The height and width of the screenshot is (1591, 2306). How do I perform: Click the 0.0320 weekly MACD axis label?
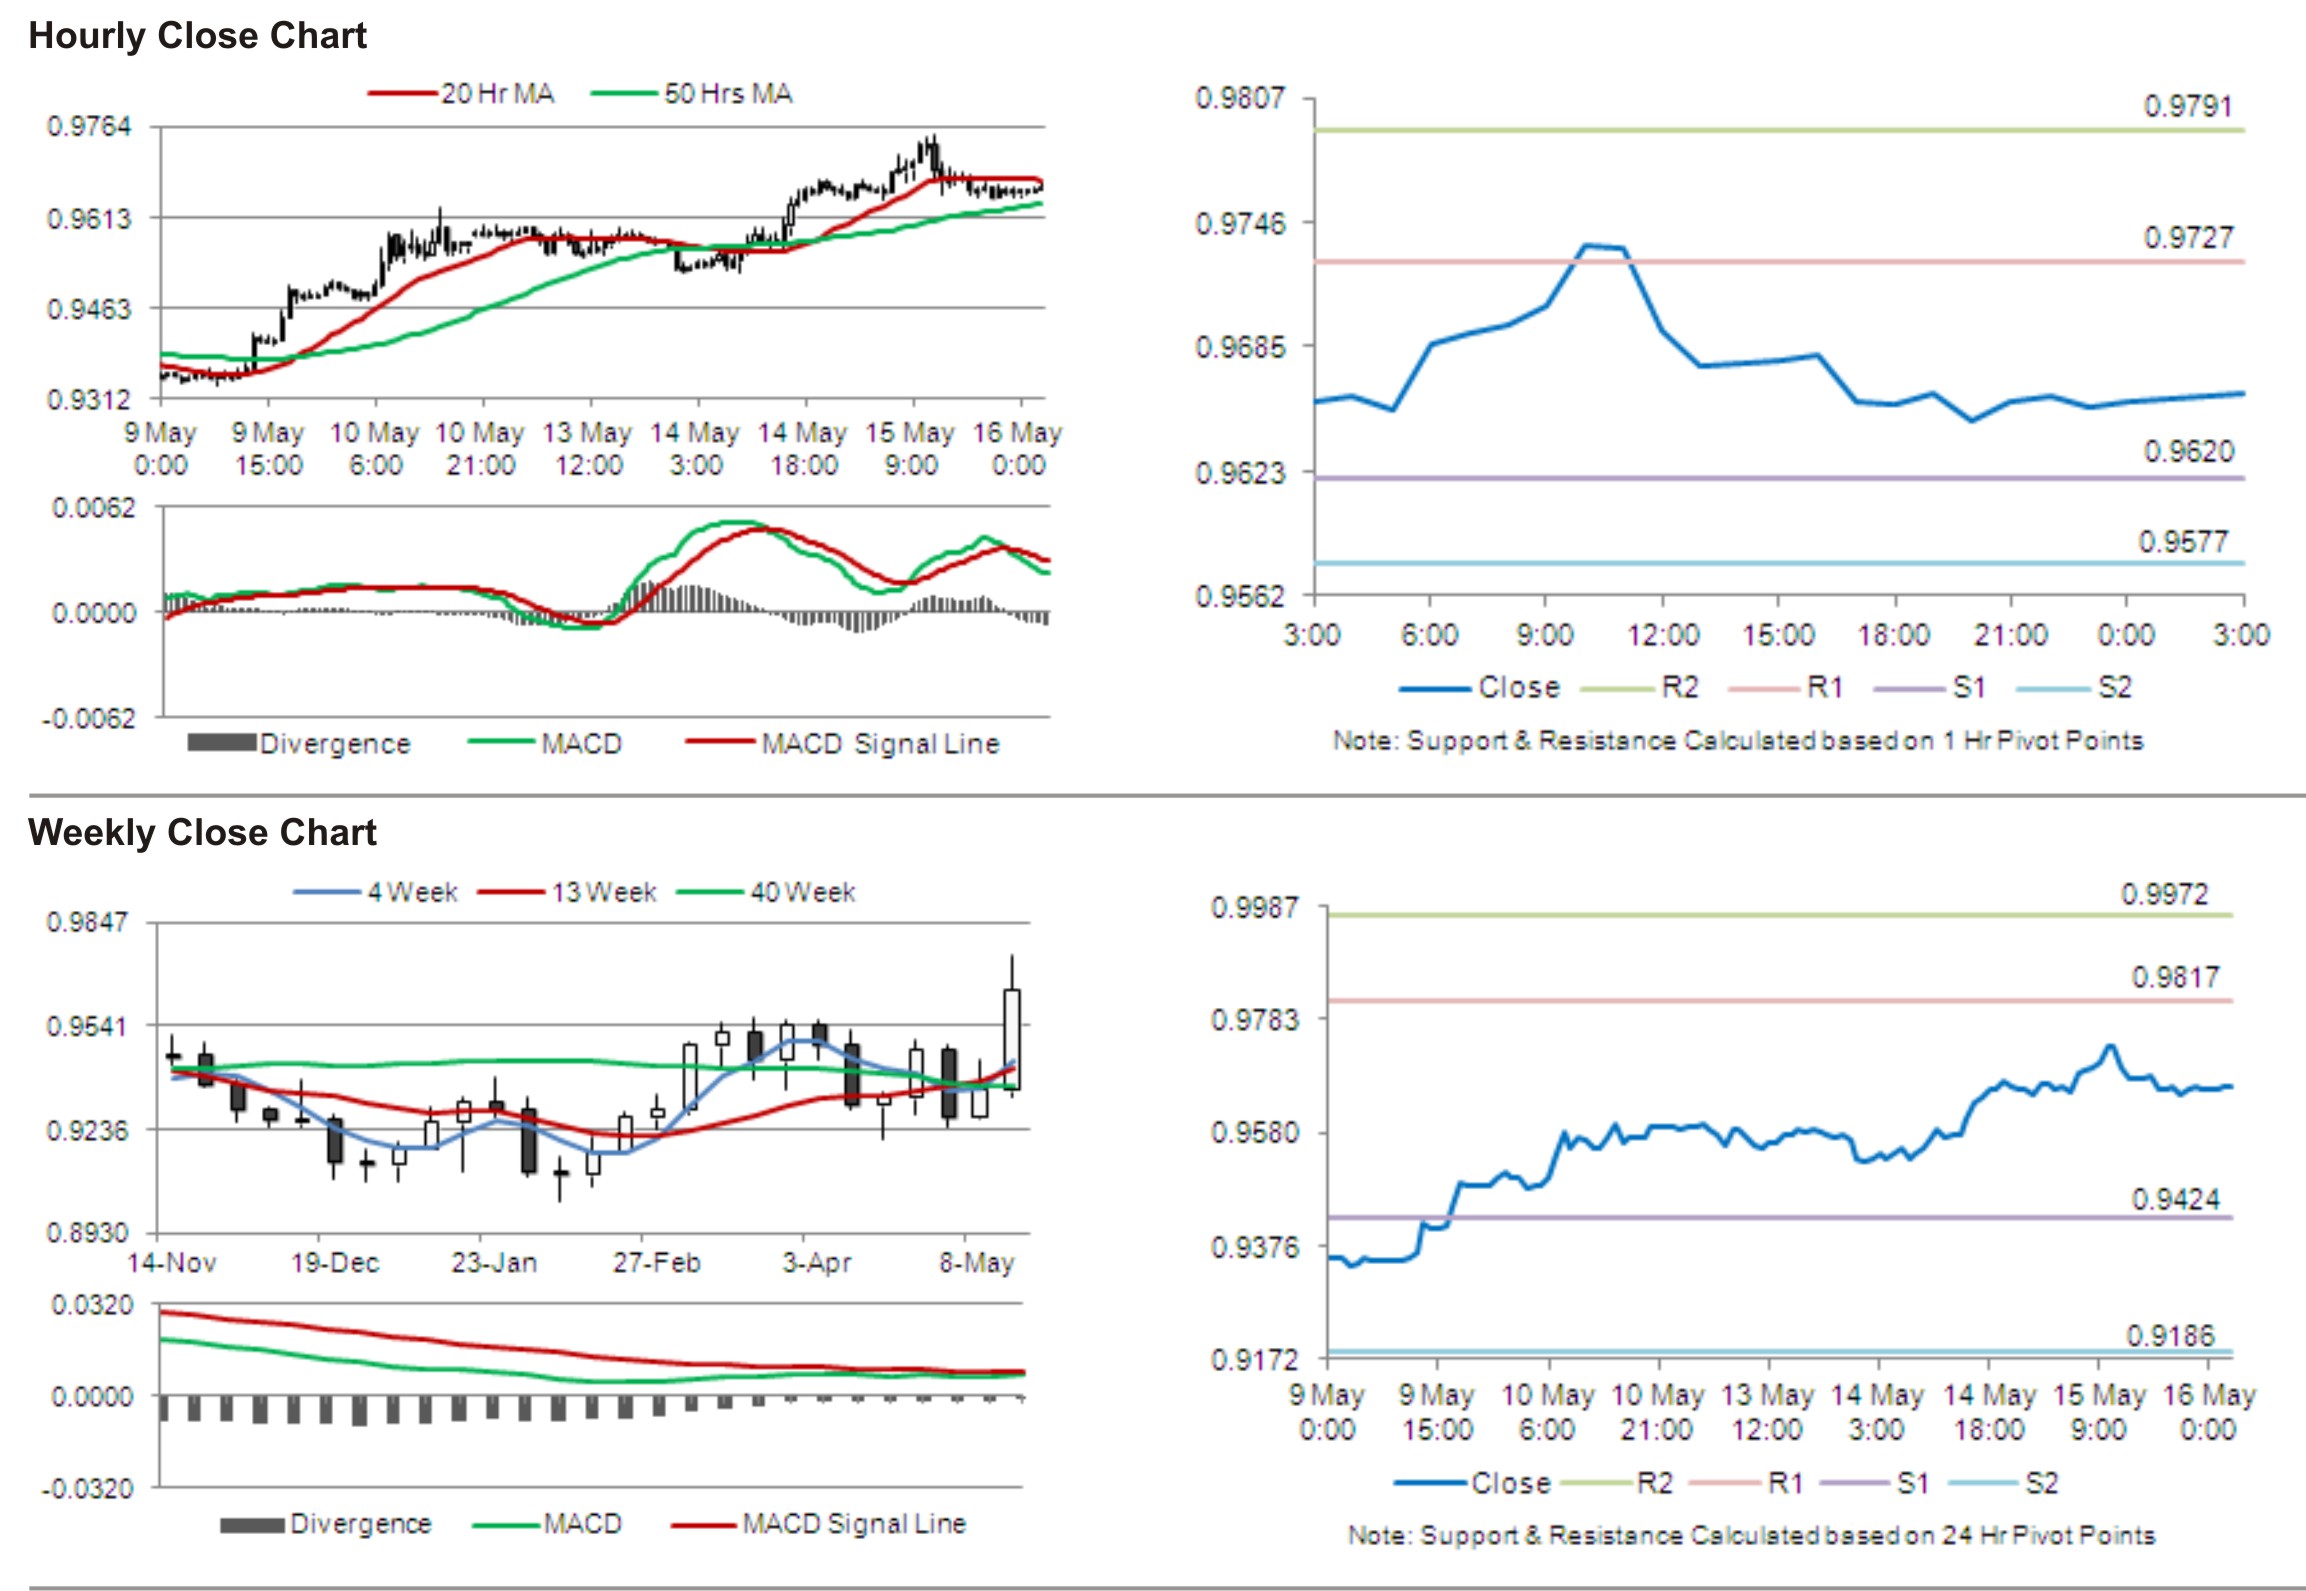[93, 1306]
